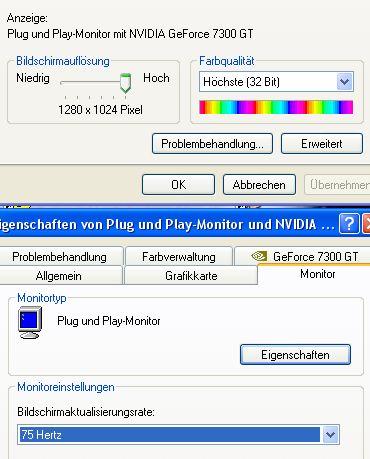Click the Erweitert button

(322, 144)
